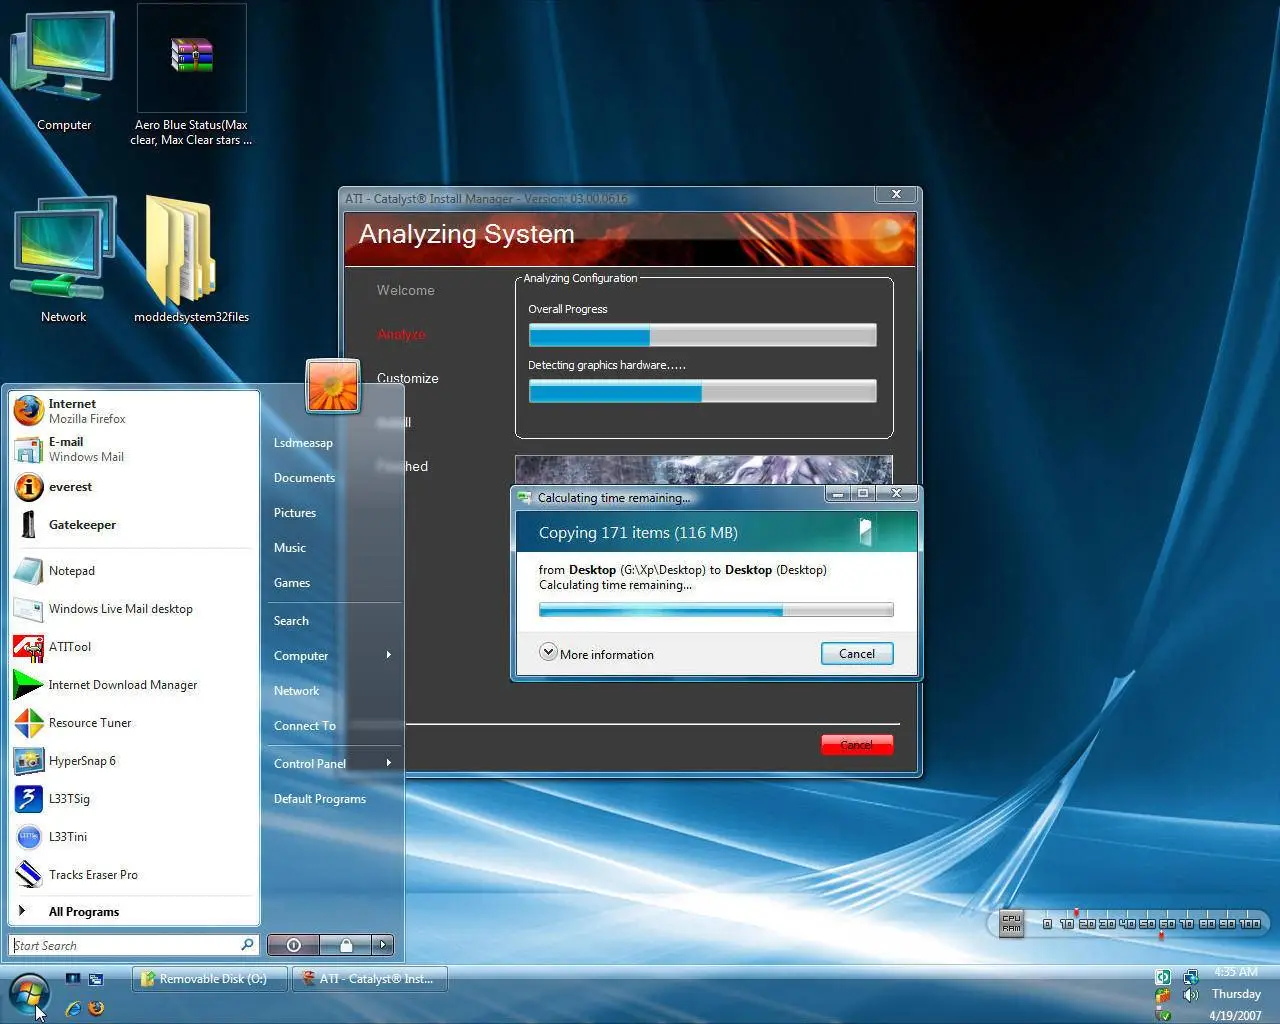Click the Show Desktop quick launch icon

point(72,979)
